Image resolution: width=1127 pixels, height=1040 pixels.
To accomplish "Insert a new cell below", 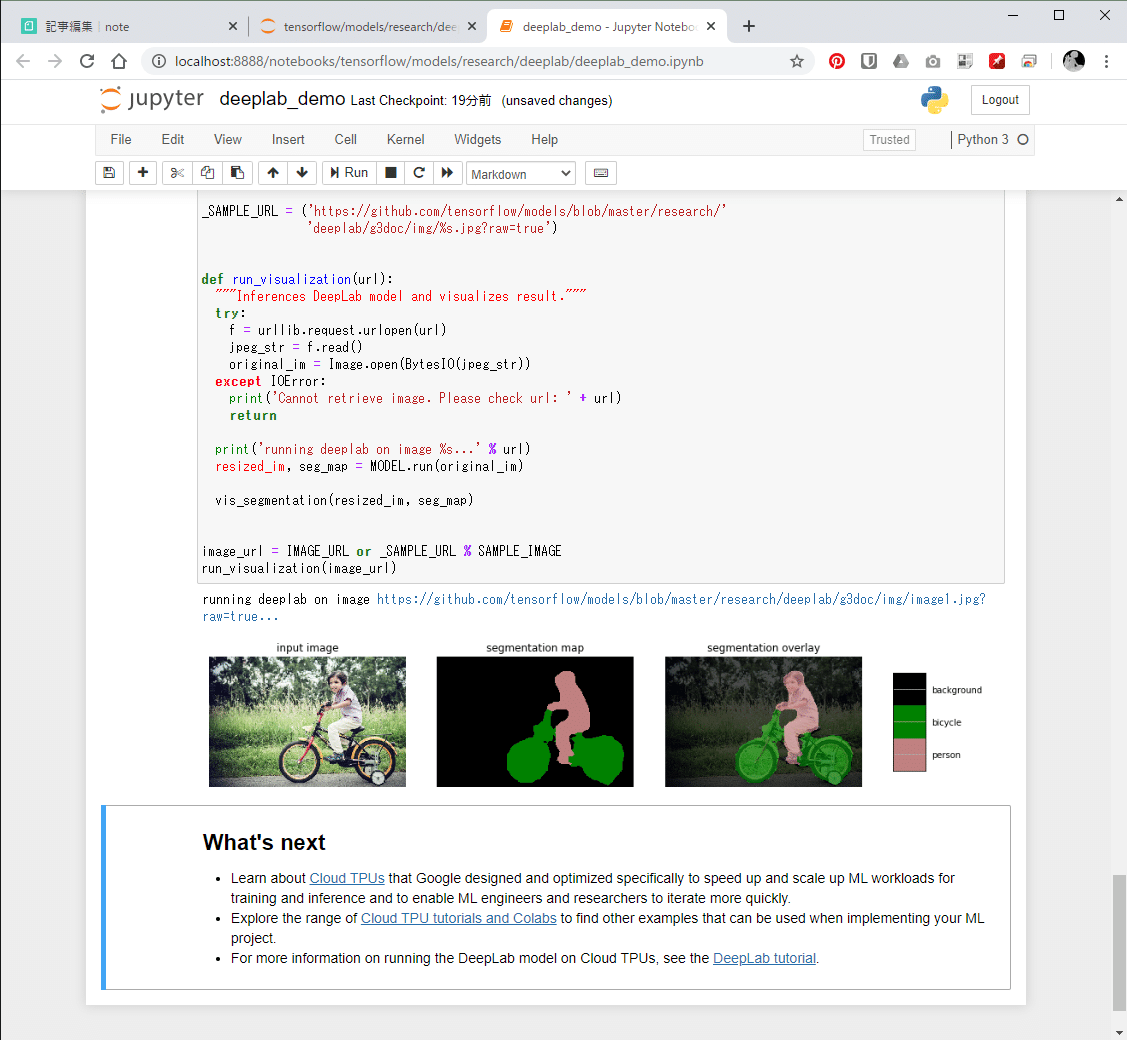I will coord(143,172).
